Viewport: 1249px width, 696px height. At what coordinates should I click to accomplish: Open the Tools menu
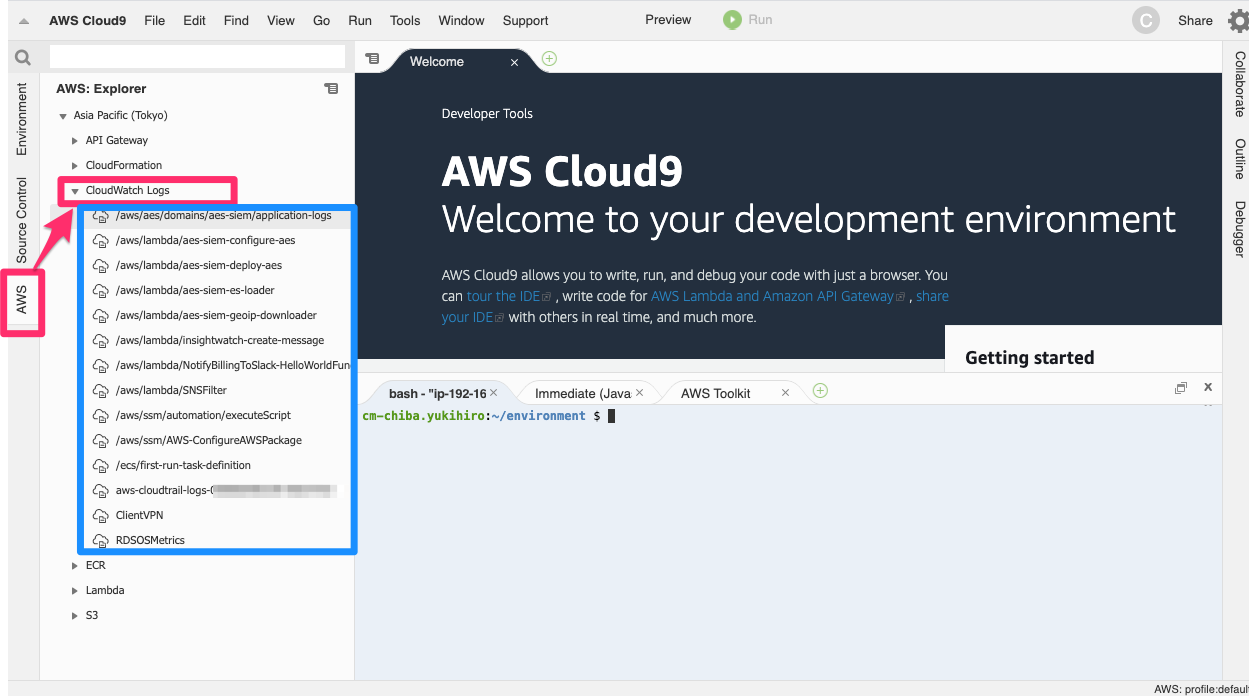coord(404,19)
